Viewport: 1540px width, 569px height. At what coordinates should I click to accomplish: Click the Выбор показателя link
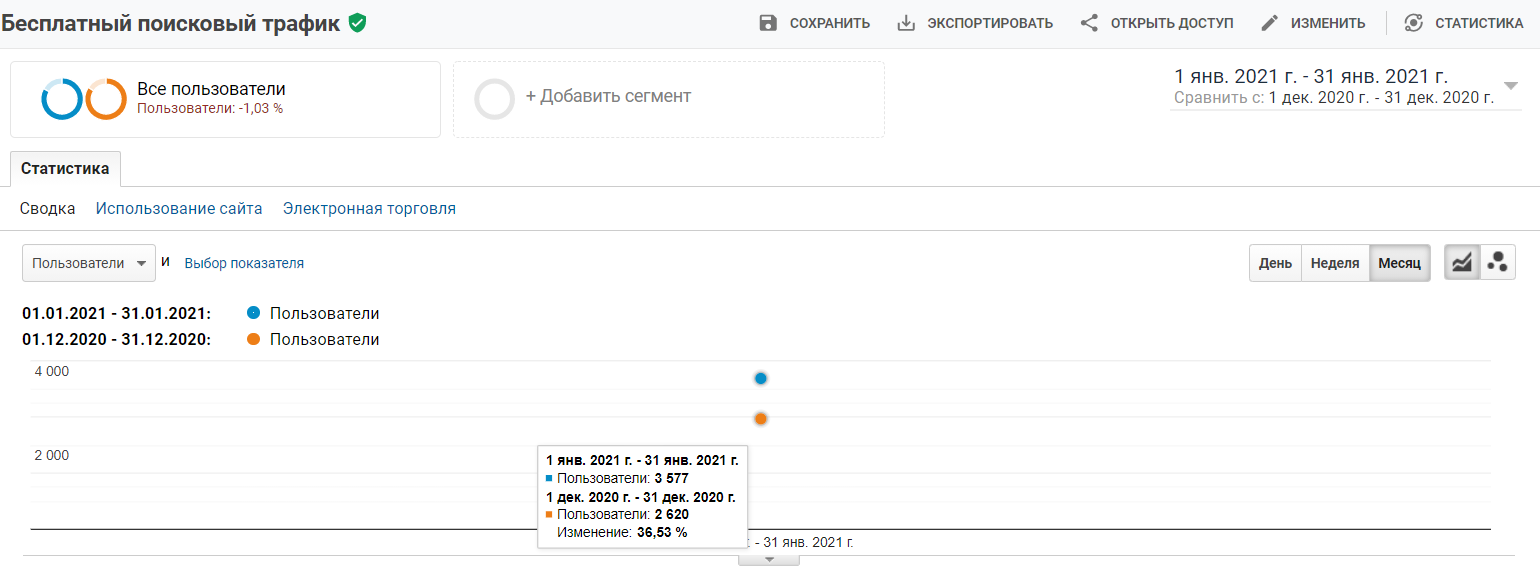click(244, 263)
